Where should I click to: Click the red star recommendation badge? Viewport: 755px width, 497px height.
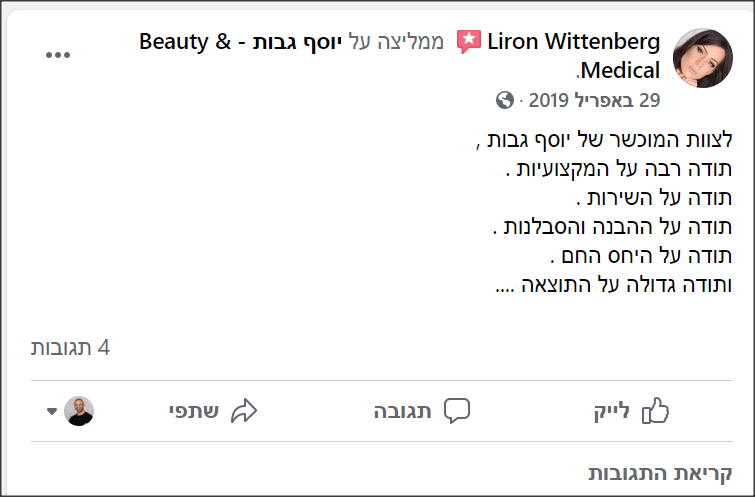pyautogui.click(x=469, y=41)
